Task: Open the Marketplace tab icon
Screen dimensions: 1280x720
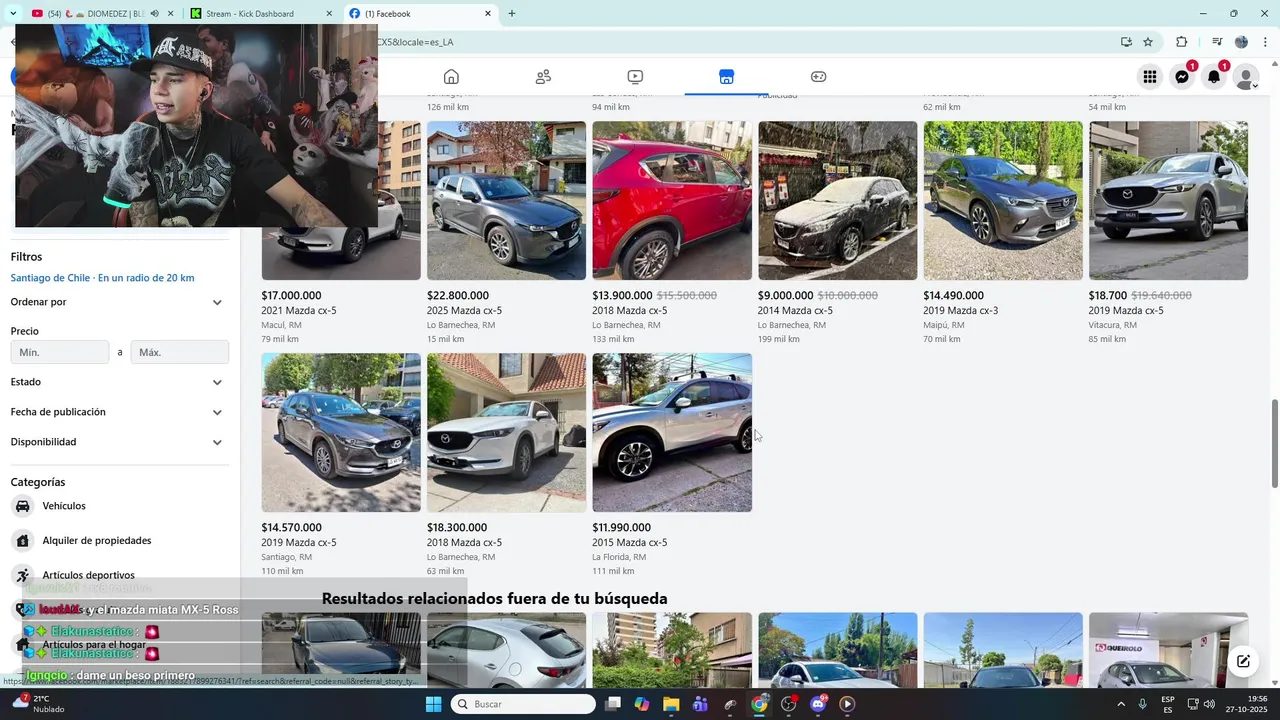Action: pyautogui.click(x=726, y=77)
